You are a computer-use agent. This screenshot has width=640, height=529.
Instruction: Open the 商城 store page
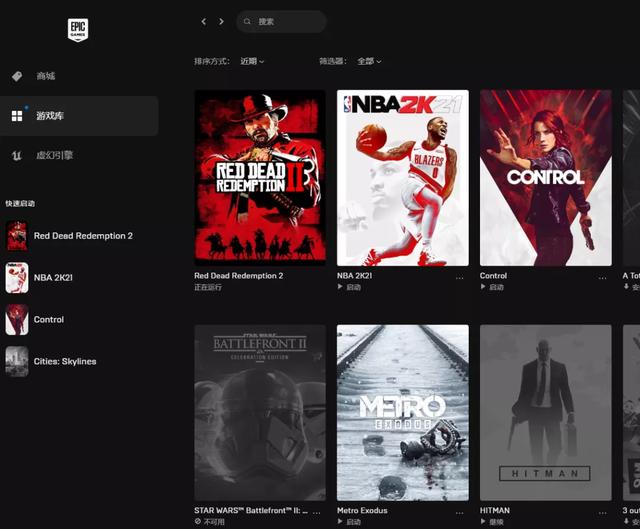[x=45, y=76]
